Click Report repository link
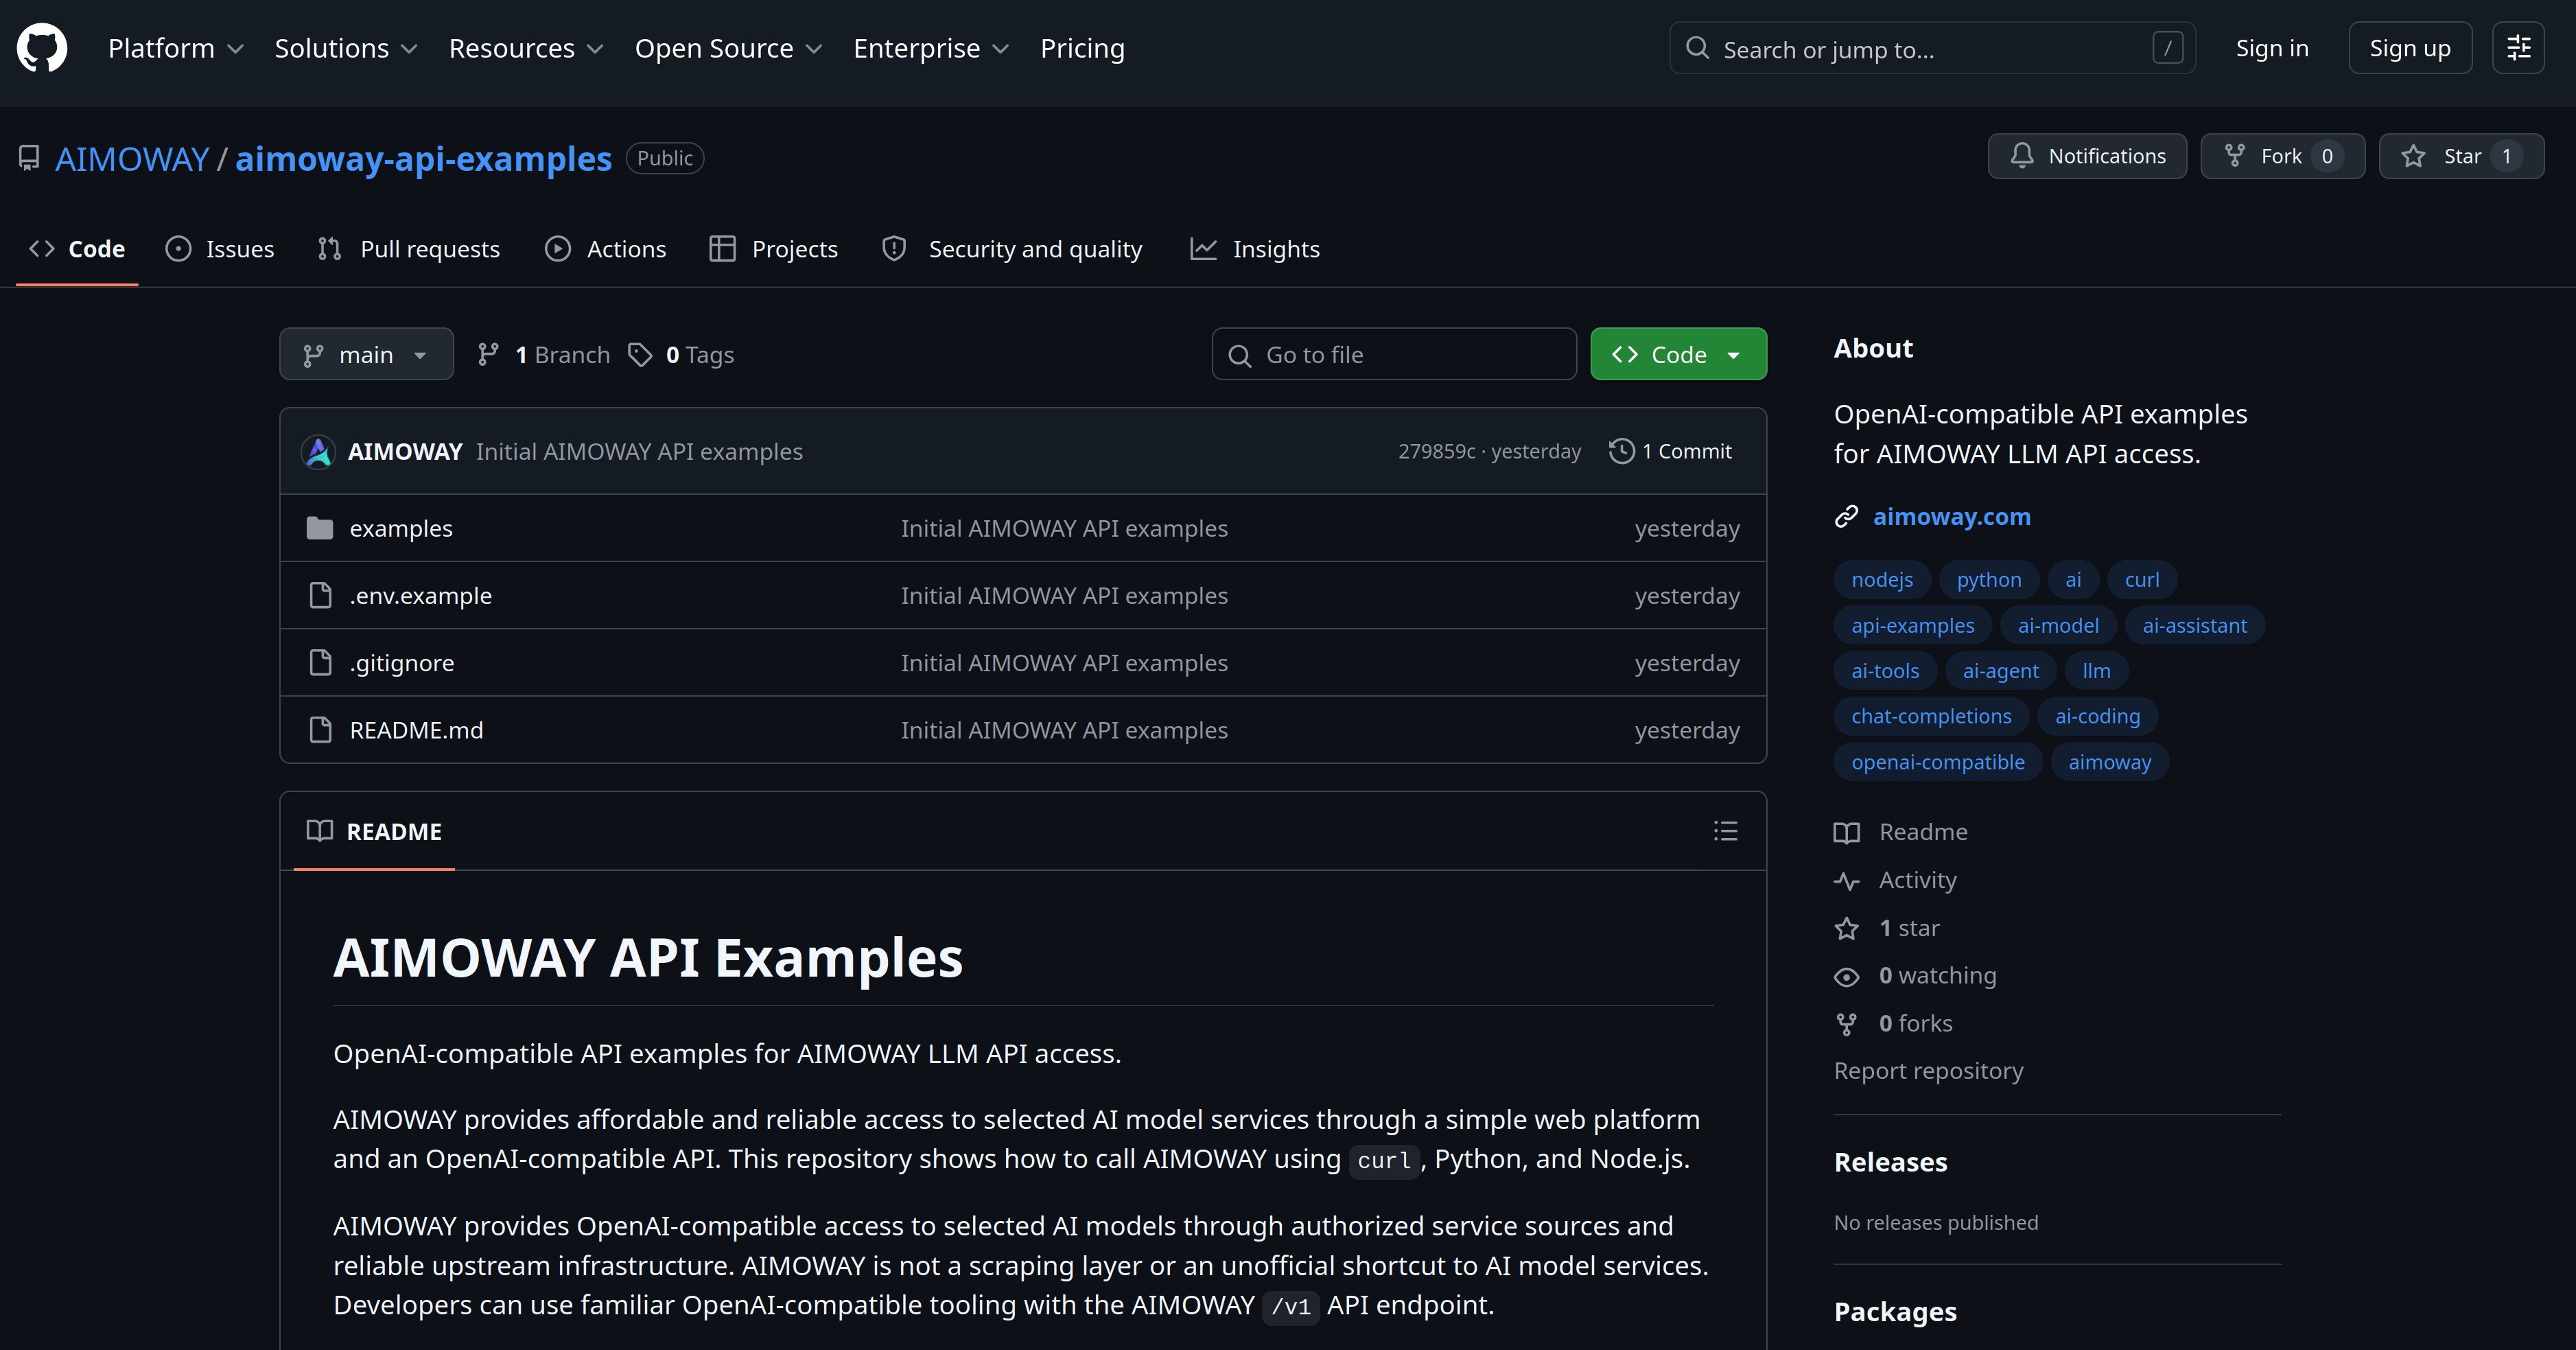2576x1350 pixels. 1928,1071
